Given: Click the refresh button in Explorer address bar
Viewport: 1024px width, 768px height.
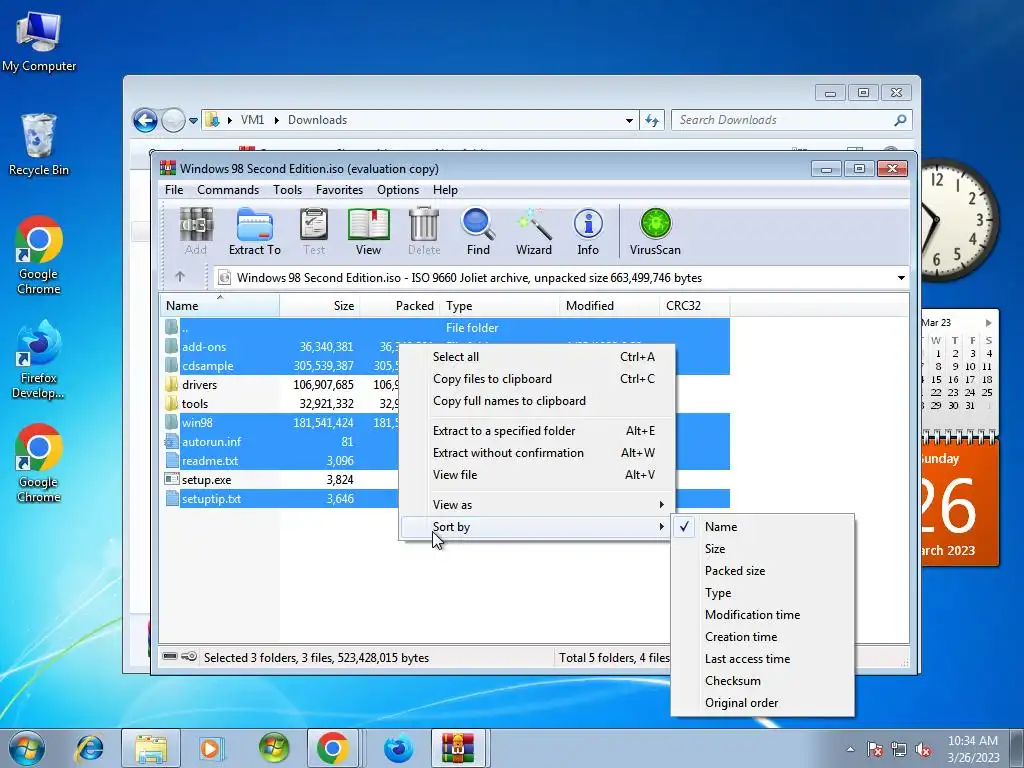Looking at the screenshot, I should (652, 120).
